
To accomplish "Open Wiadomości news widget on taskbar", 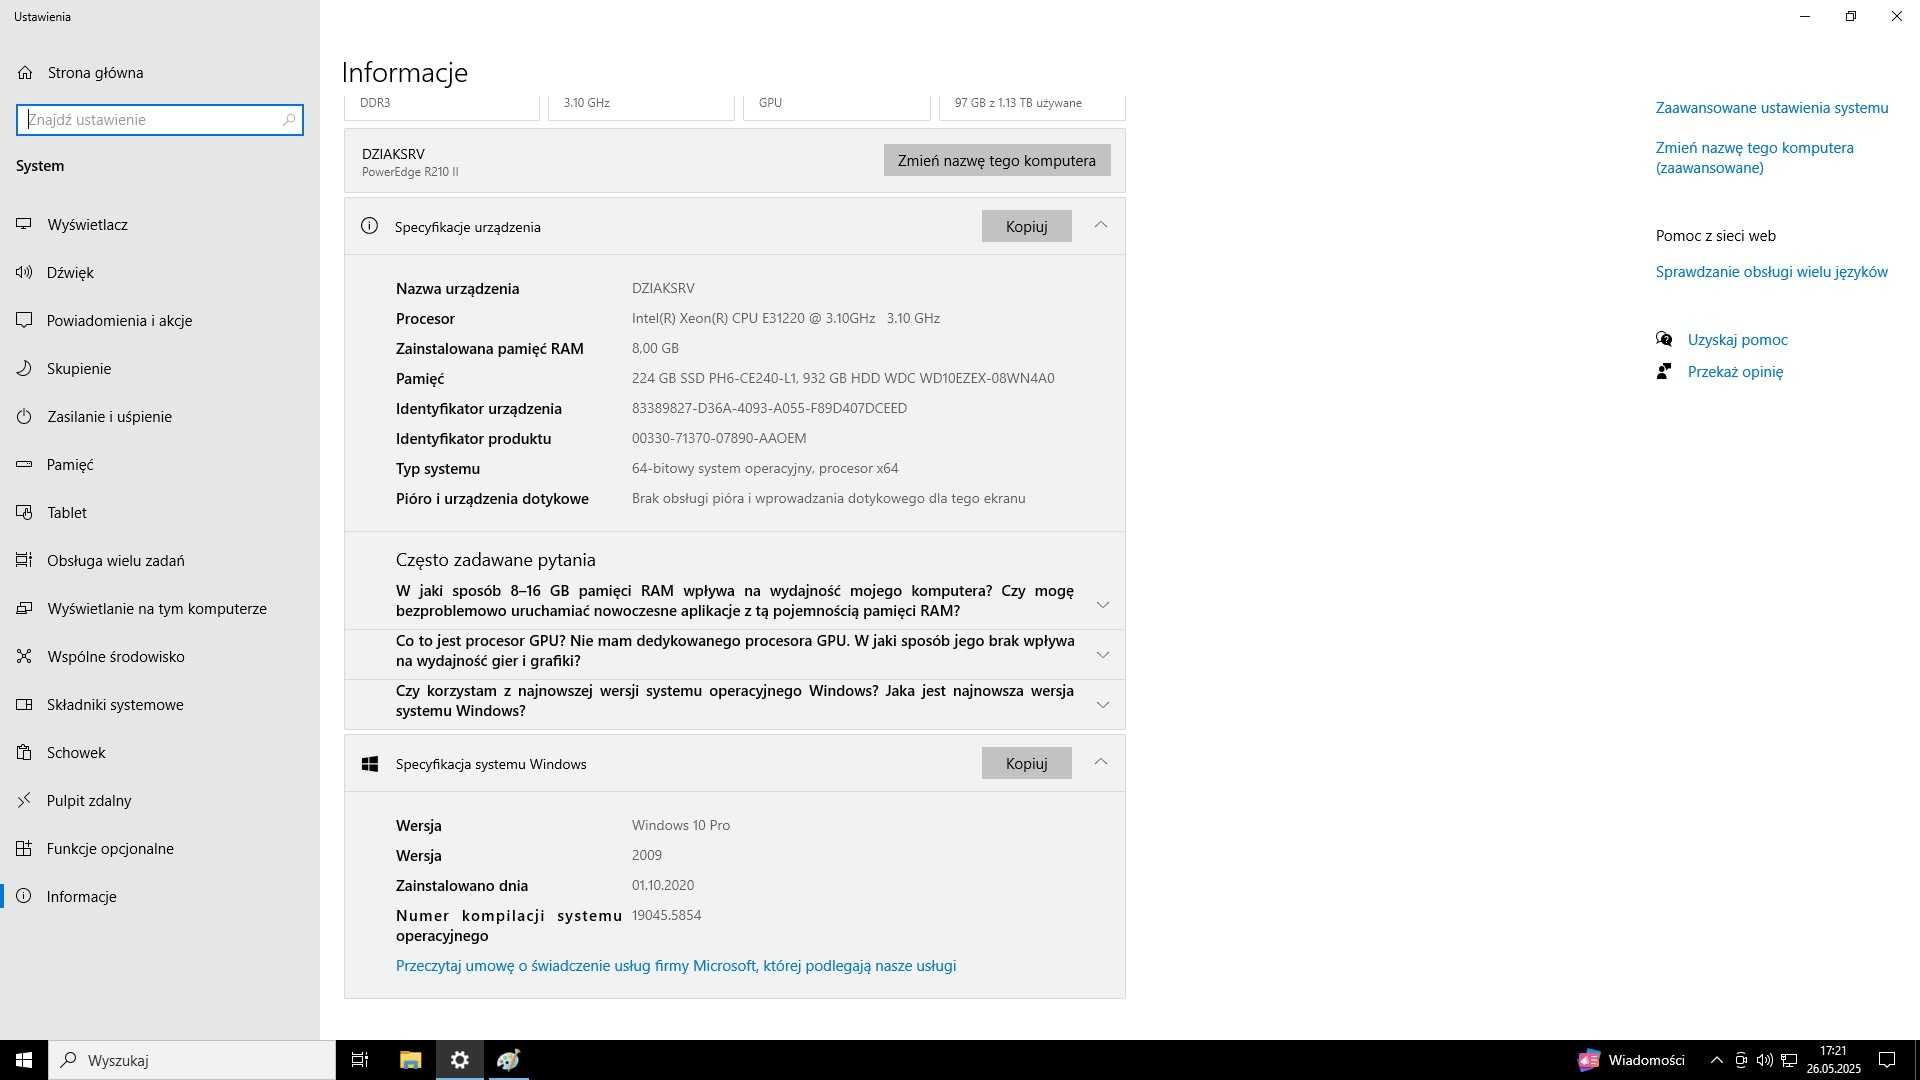I will point(1631,1060).
